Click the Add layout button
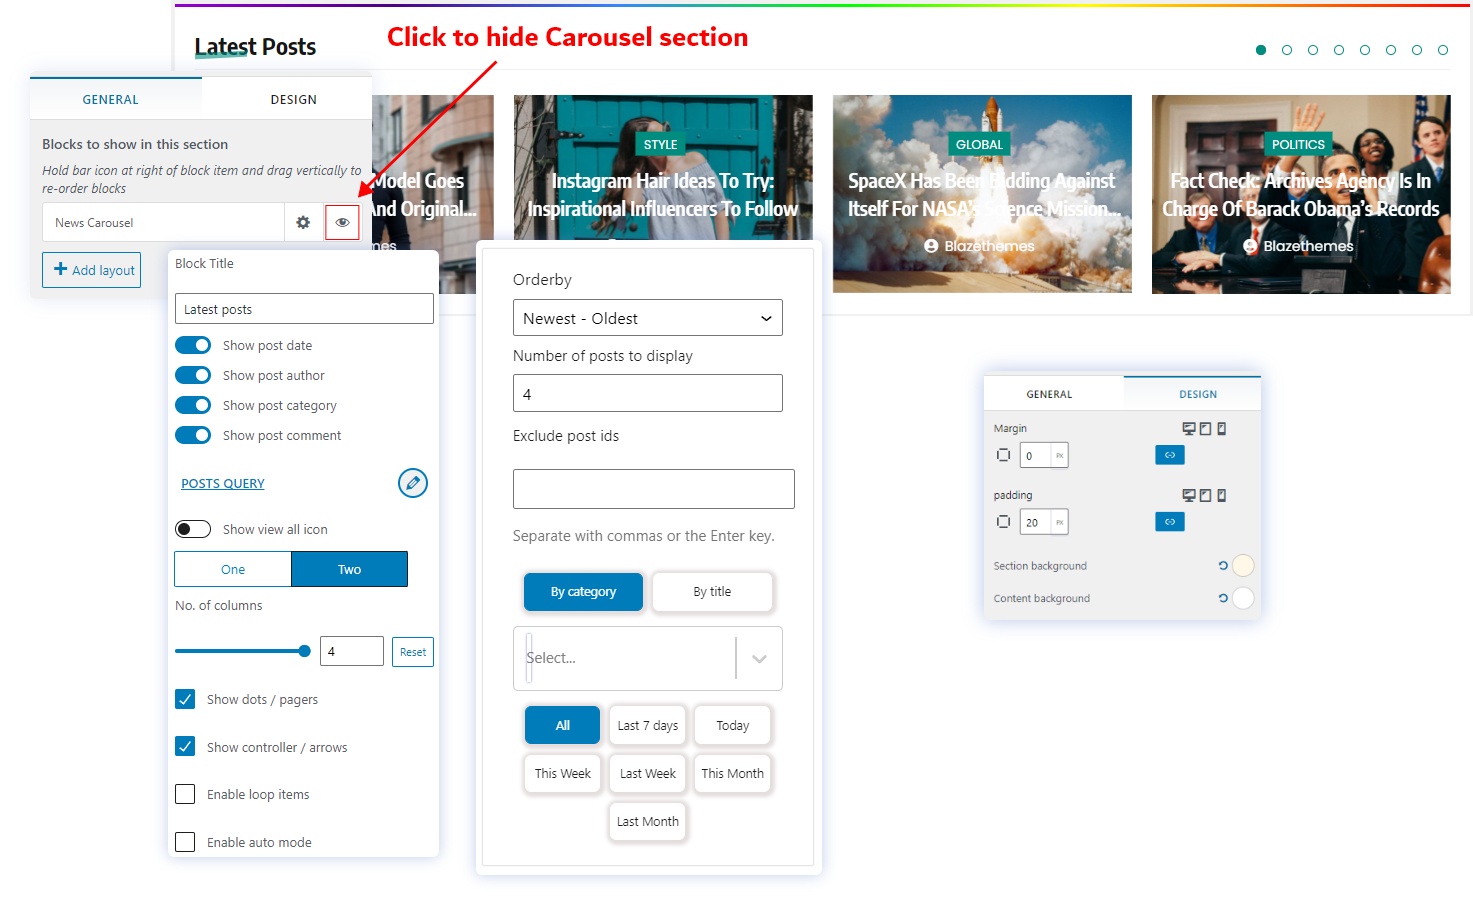The image size is (1473, 898). [92, 270]
